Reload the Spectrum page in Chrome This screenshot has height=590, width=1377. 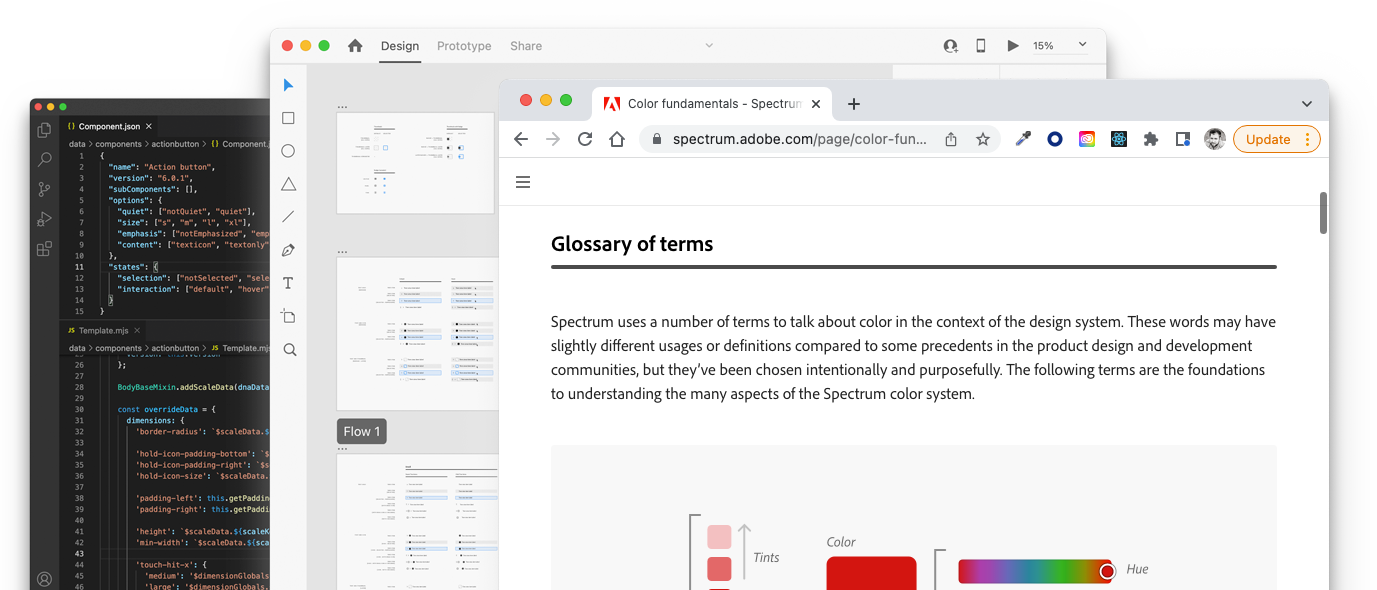tap(585, 139)
